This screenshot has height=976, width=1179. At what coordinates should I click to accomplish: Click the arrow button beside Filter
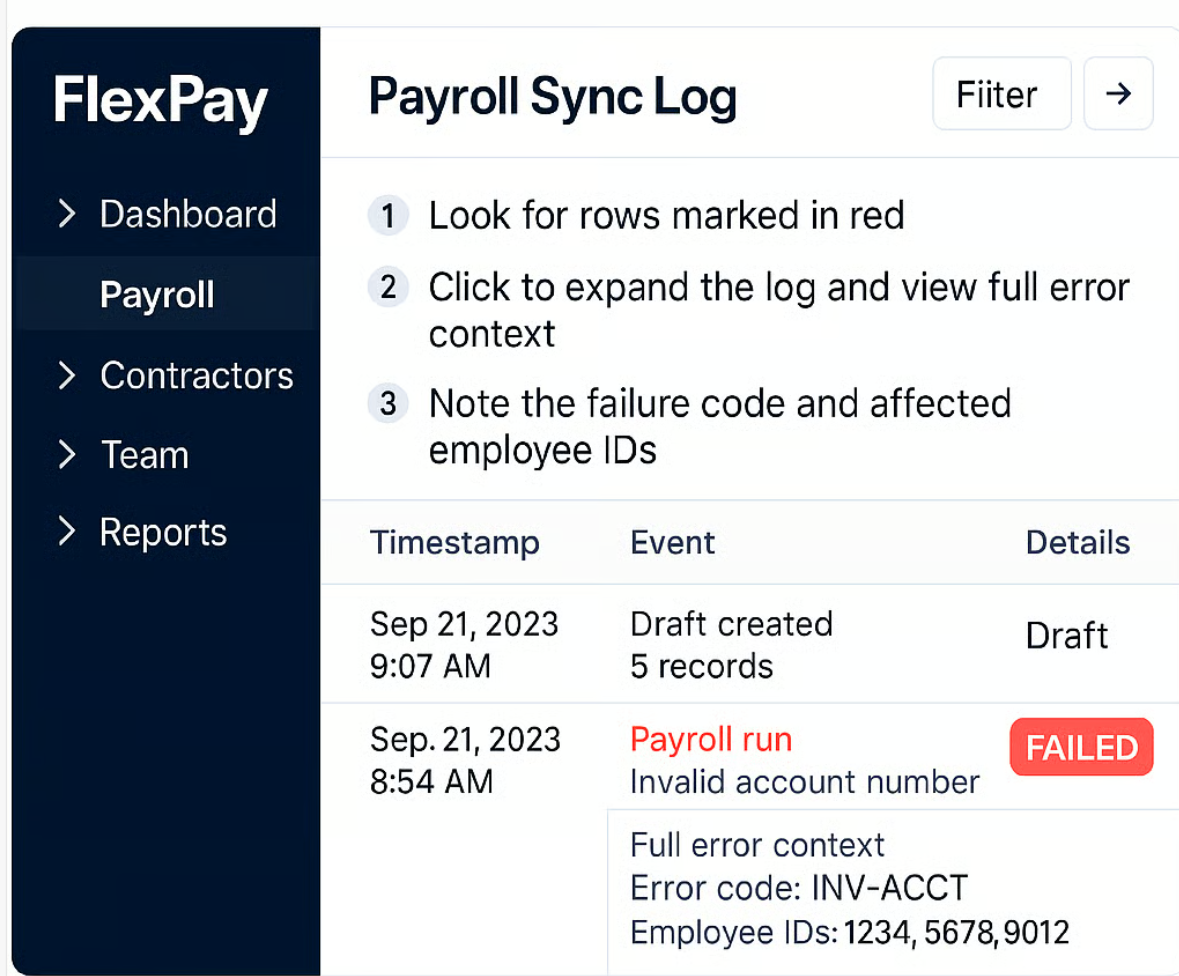[1118, 94]
